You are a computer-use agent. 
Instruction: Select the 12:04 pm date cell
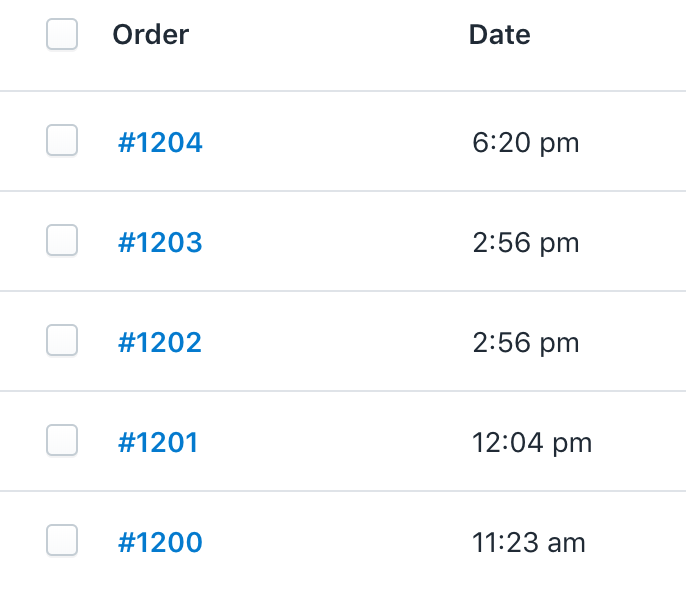click(x=532, y=443)
